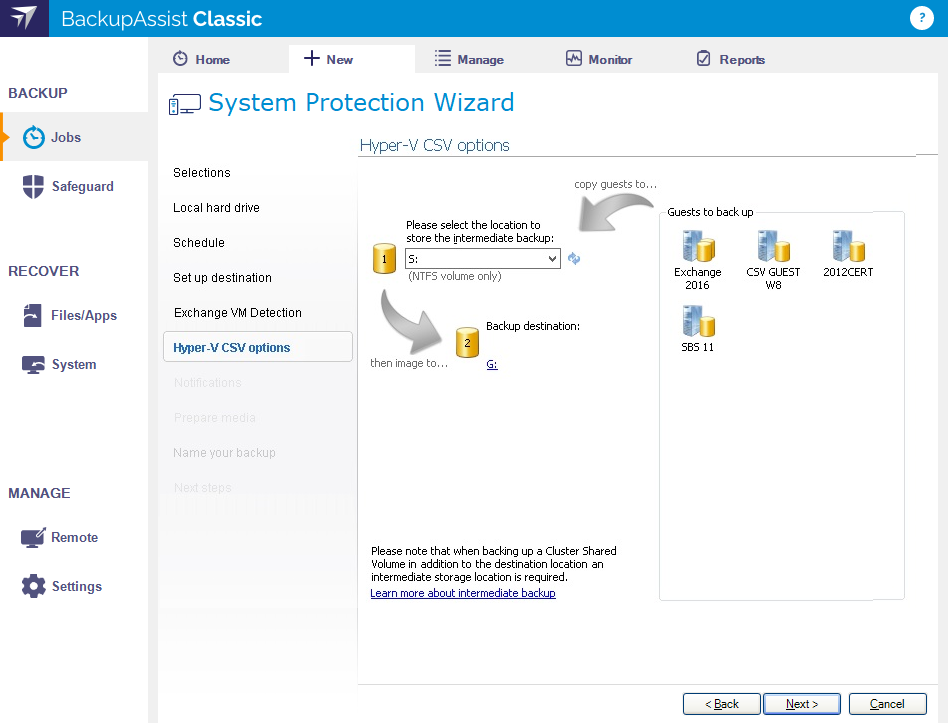Click the Name your backup step
948x723 pixels.
pos(224,453)
